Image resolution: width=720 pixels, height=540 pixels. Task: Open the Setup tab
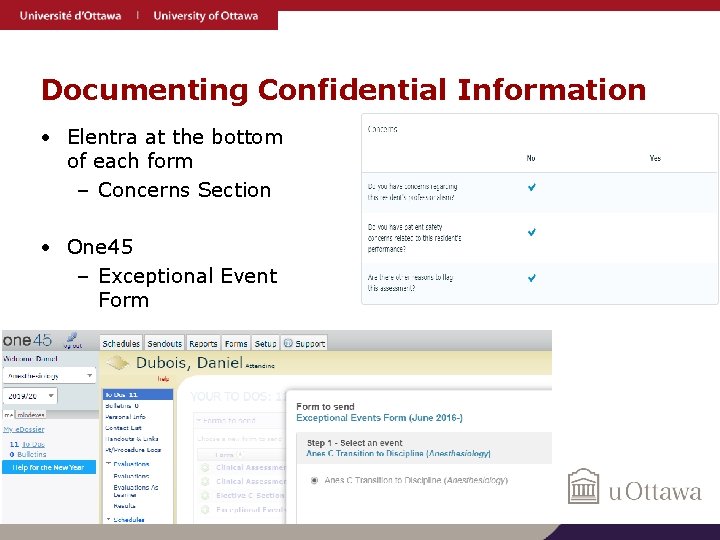[x=265, y=343]
